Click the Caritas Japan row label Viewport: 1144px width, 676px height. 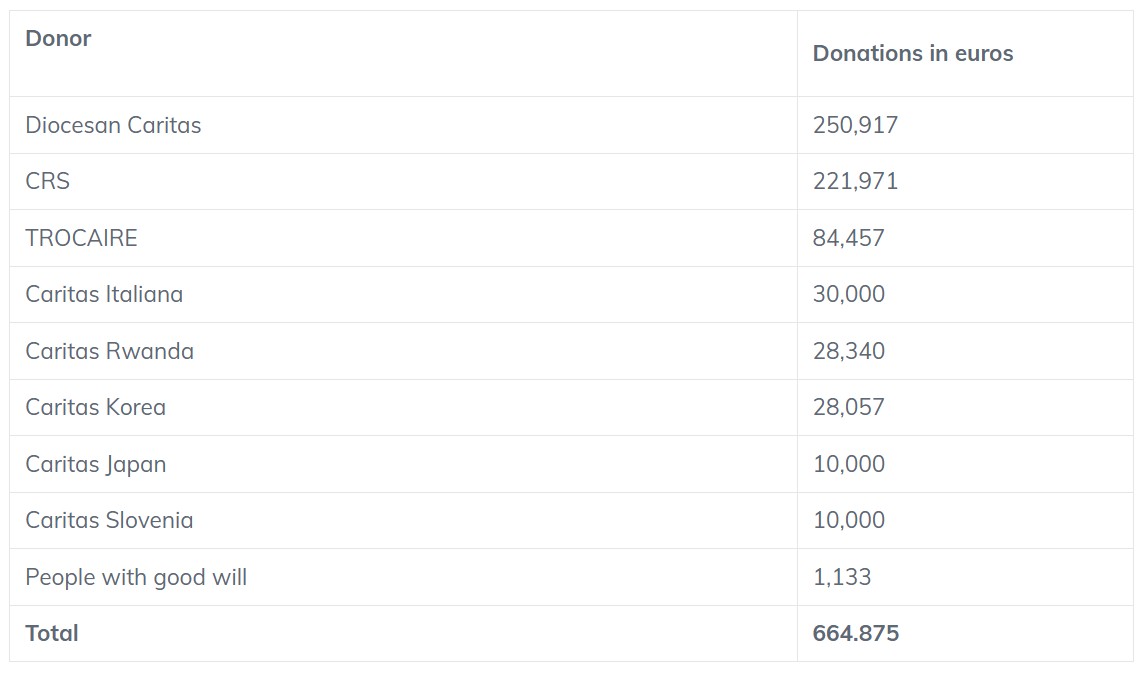click(x=96, y=464)
